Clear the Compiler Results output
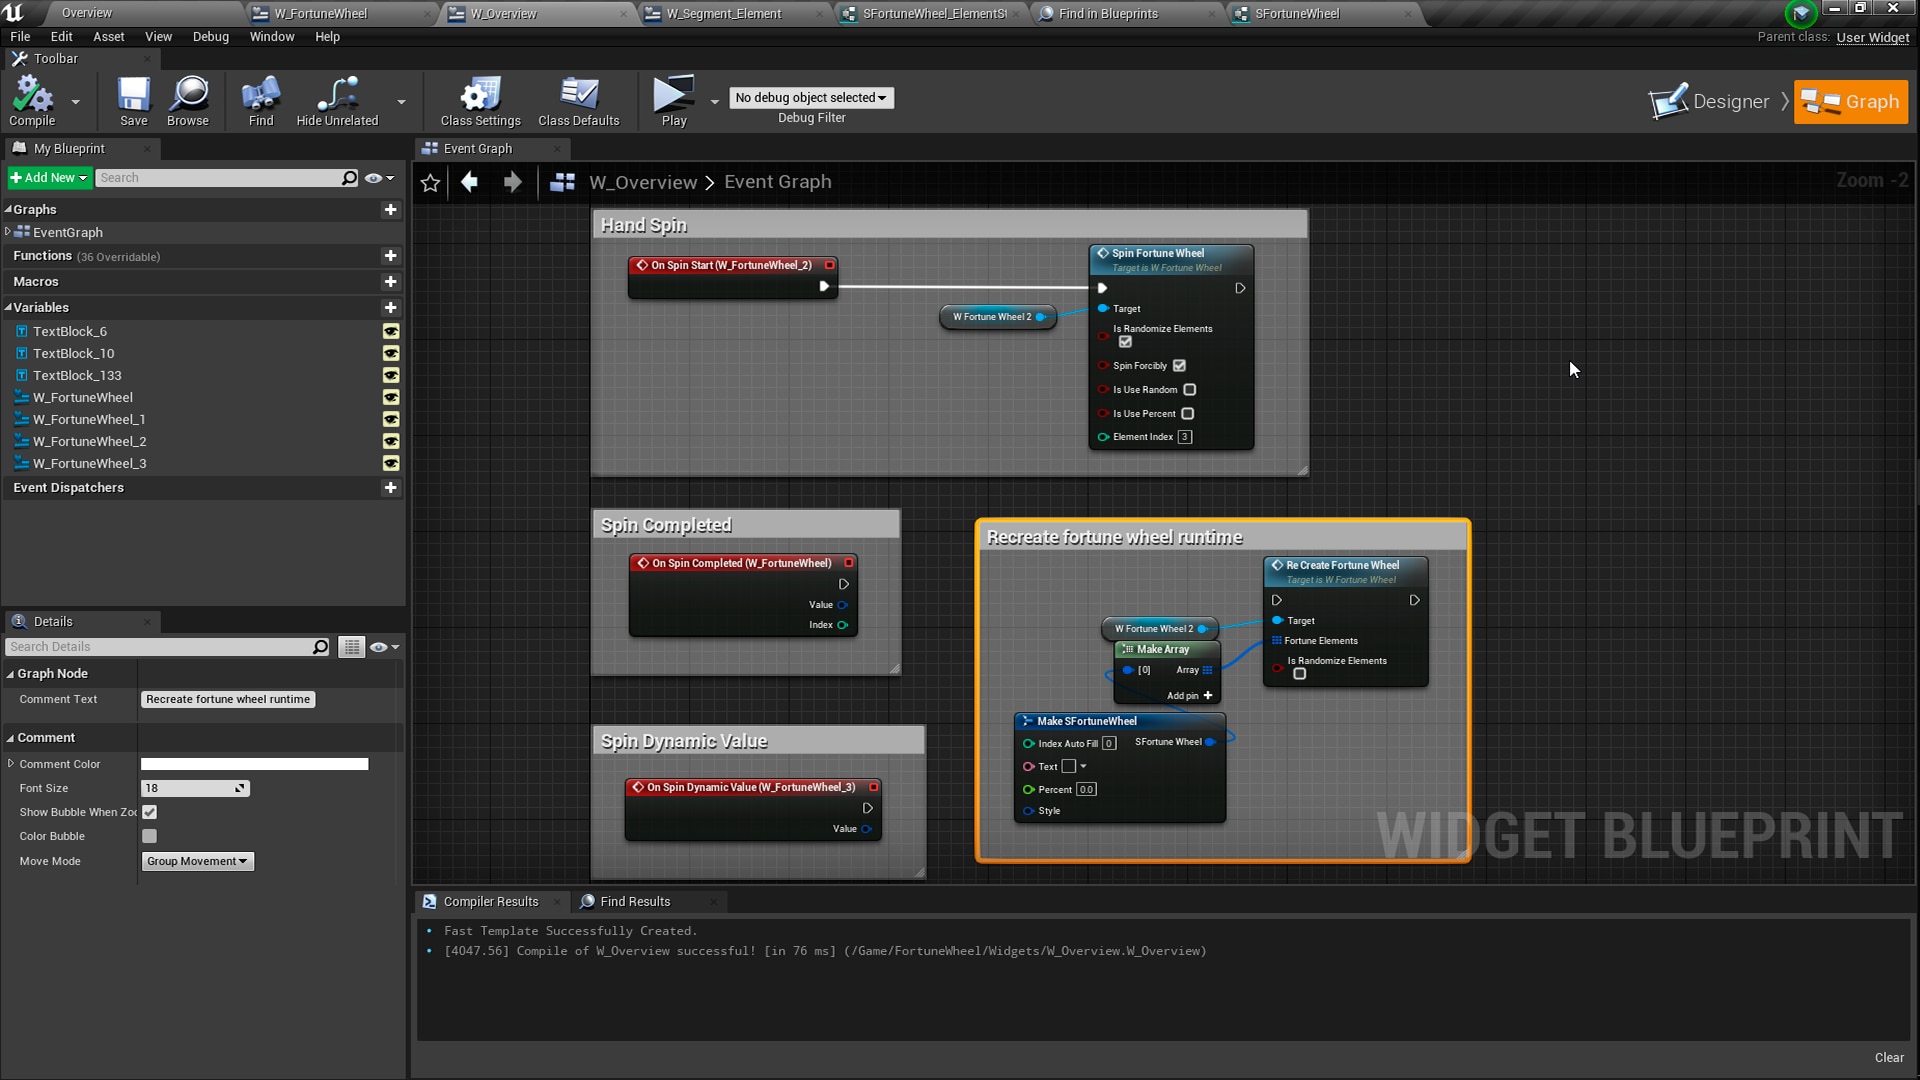Screen dimensions: 1920x1080 (x=1889, y=1057)
